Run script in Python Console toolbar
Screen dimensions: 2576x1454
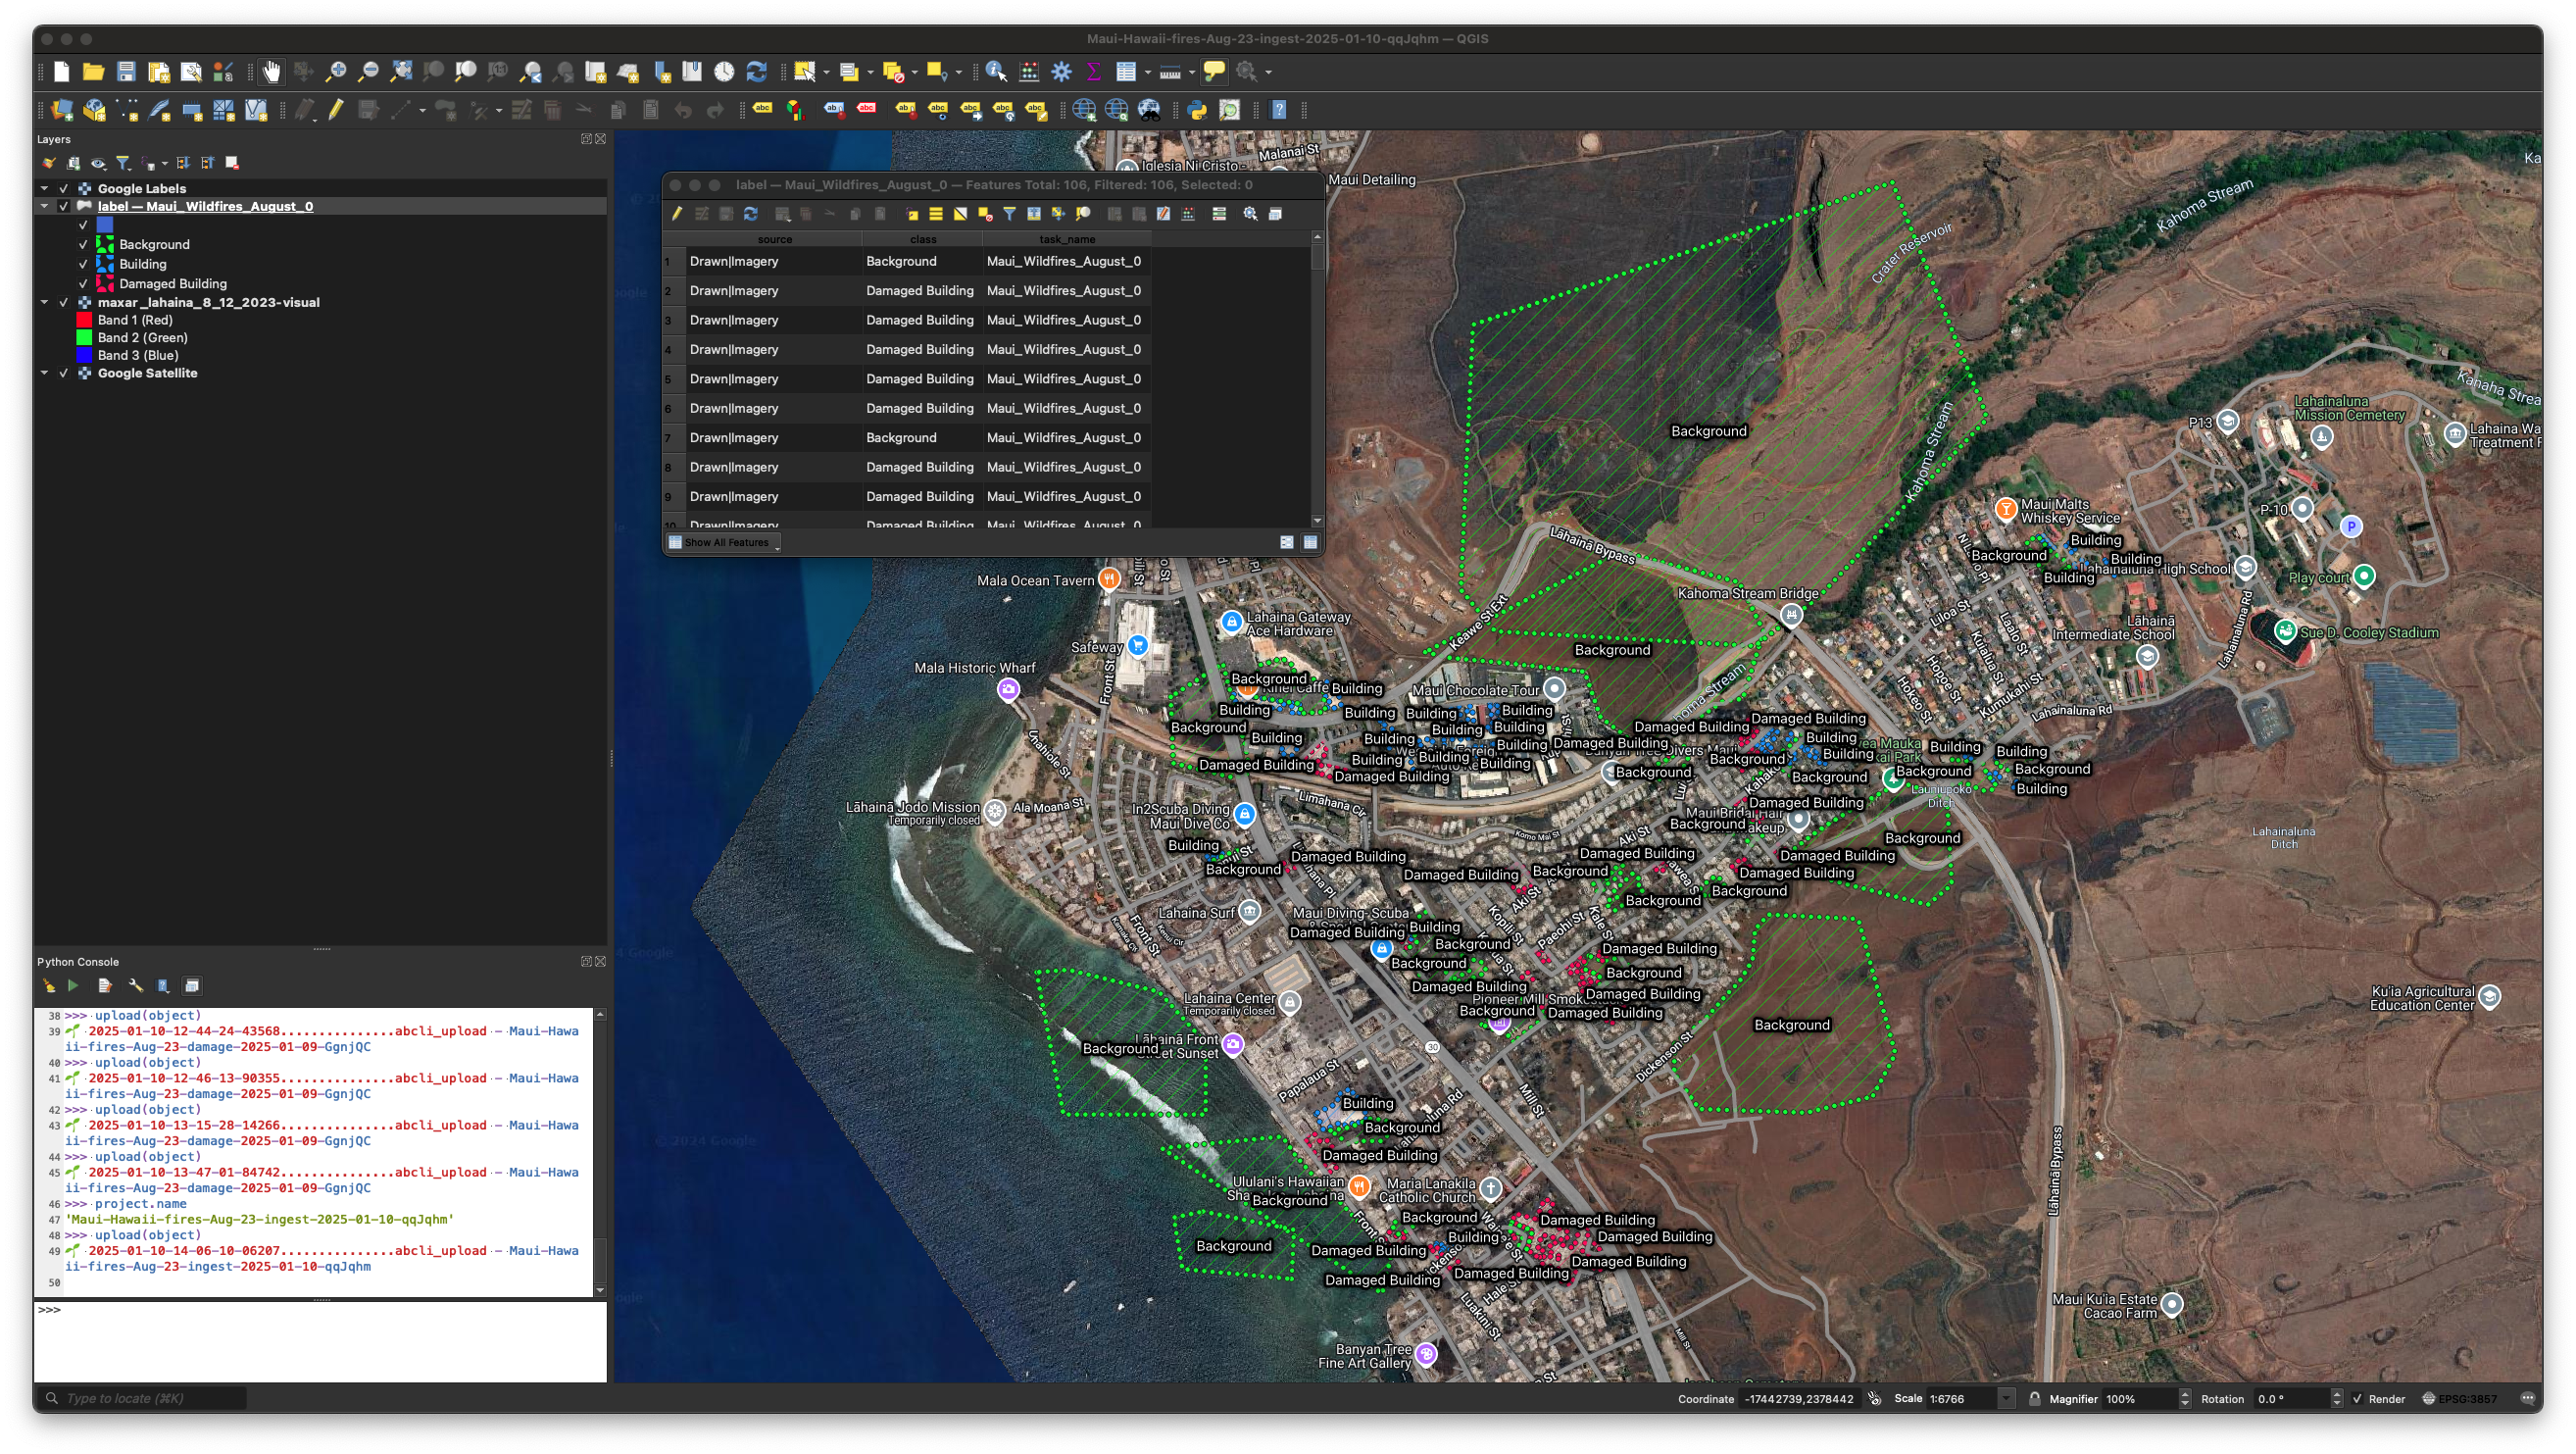pos(73,986)
